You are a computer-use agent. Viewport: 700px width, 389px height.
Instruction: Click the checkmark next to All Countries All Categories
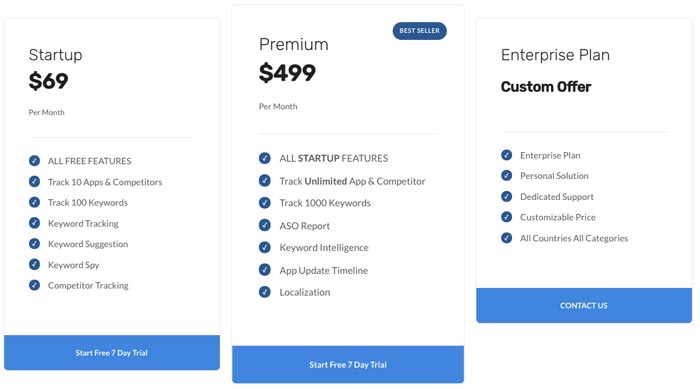(506, 238)
